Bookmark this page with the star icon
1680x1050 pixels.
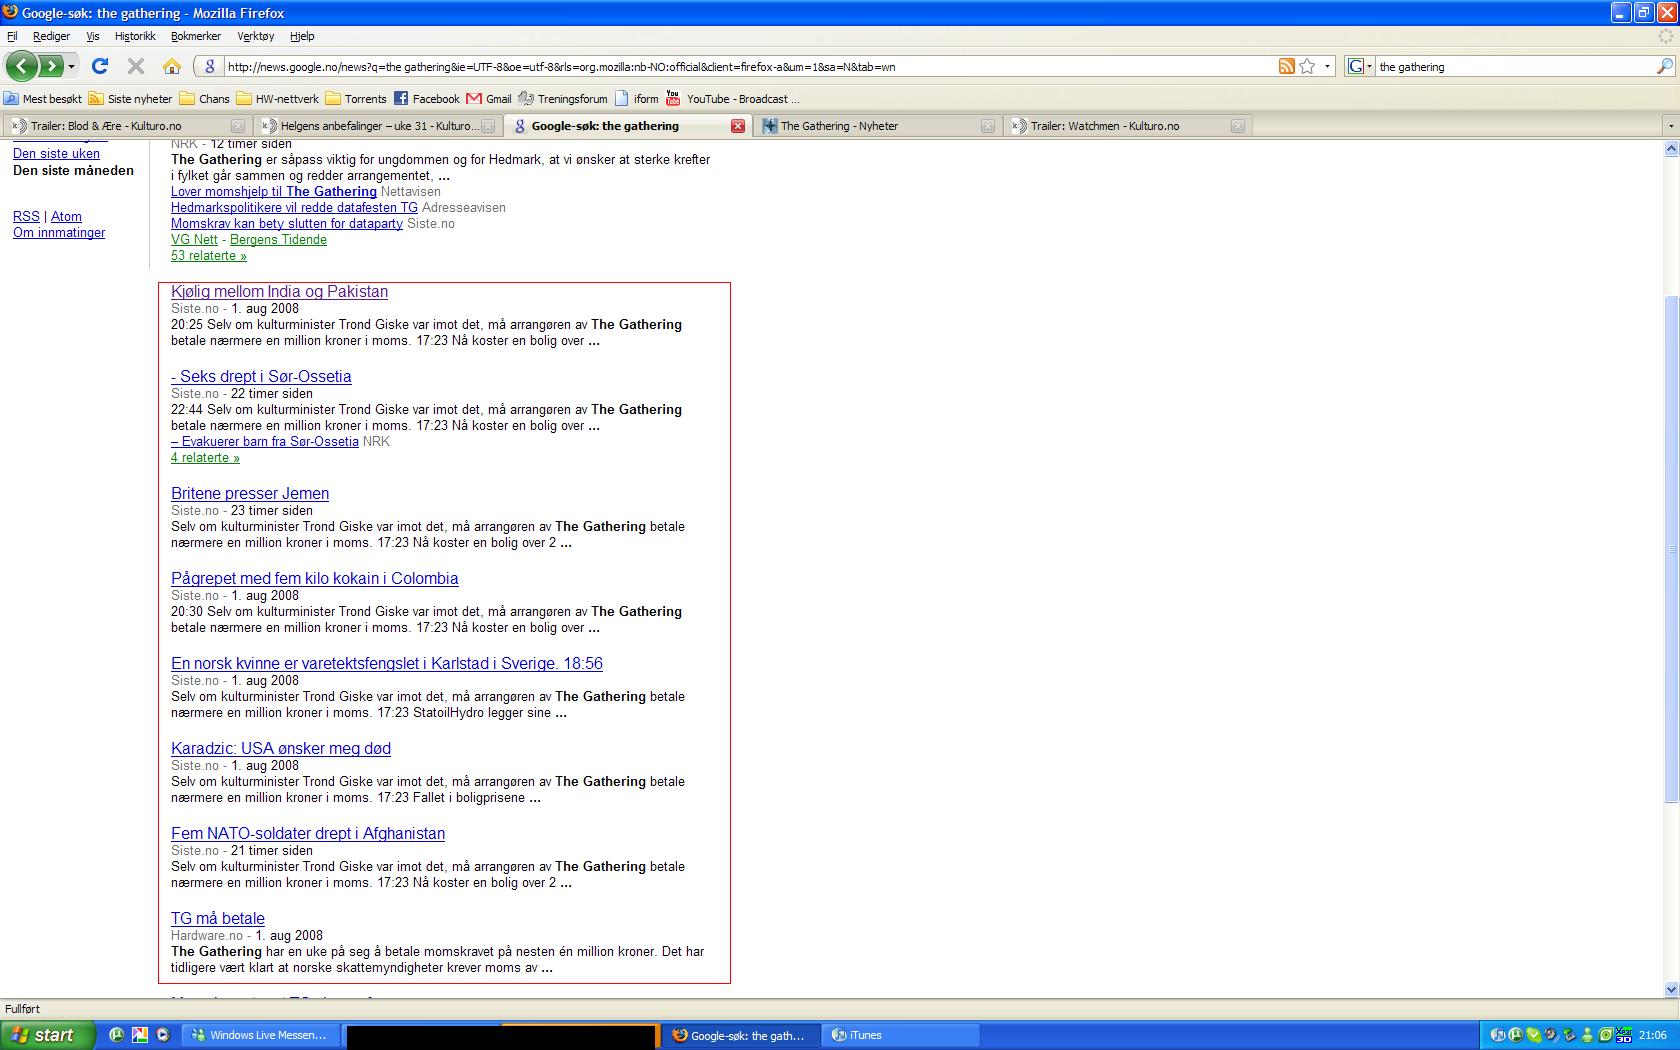pyautogui.click(x=1307, y=66)
